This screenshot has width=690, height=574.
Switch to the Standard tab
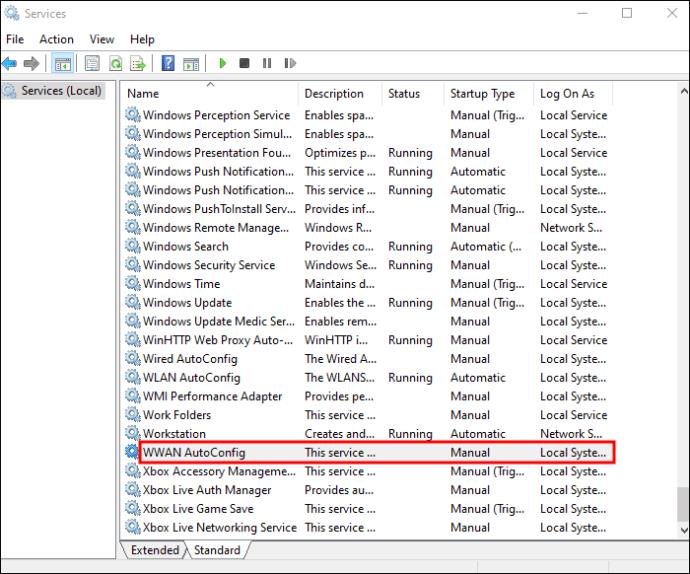(x=217, y=550)
